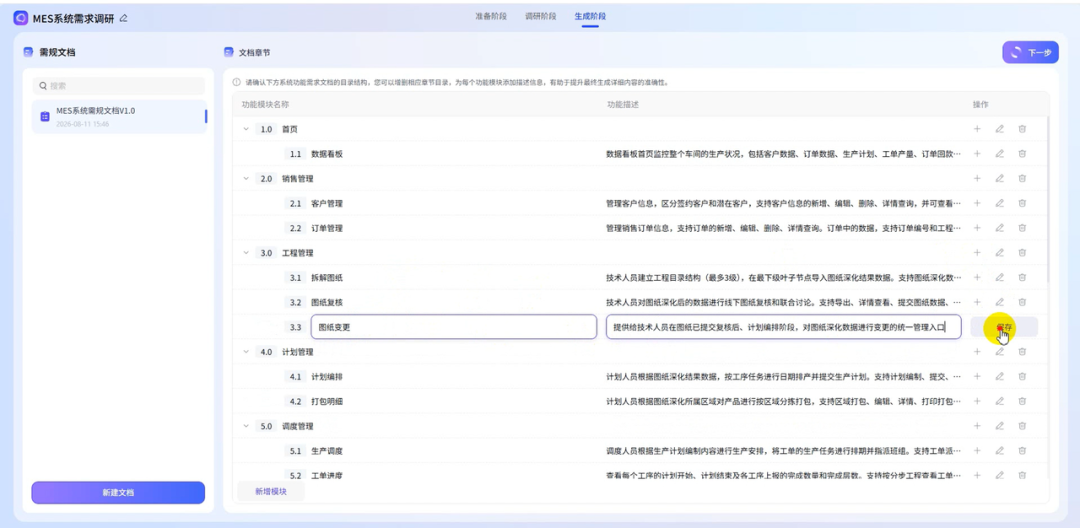Viewport: 1080px width, 528px height.
Task: Delete the 2.2 订单管理 row
Action: coord(1022,228)
